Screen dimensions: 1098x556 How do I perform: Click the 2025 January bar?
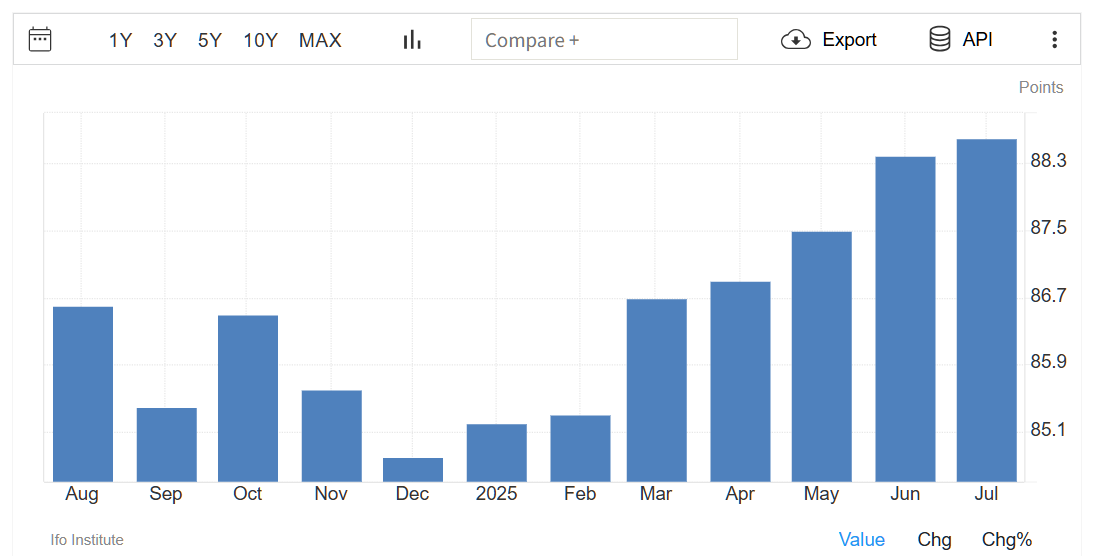point(497,453)
